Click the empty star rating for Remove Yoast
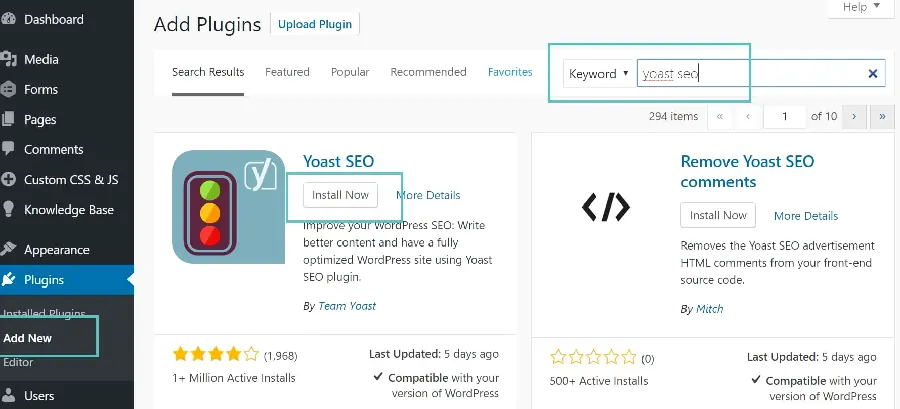 click(593, 357)
